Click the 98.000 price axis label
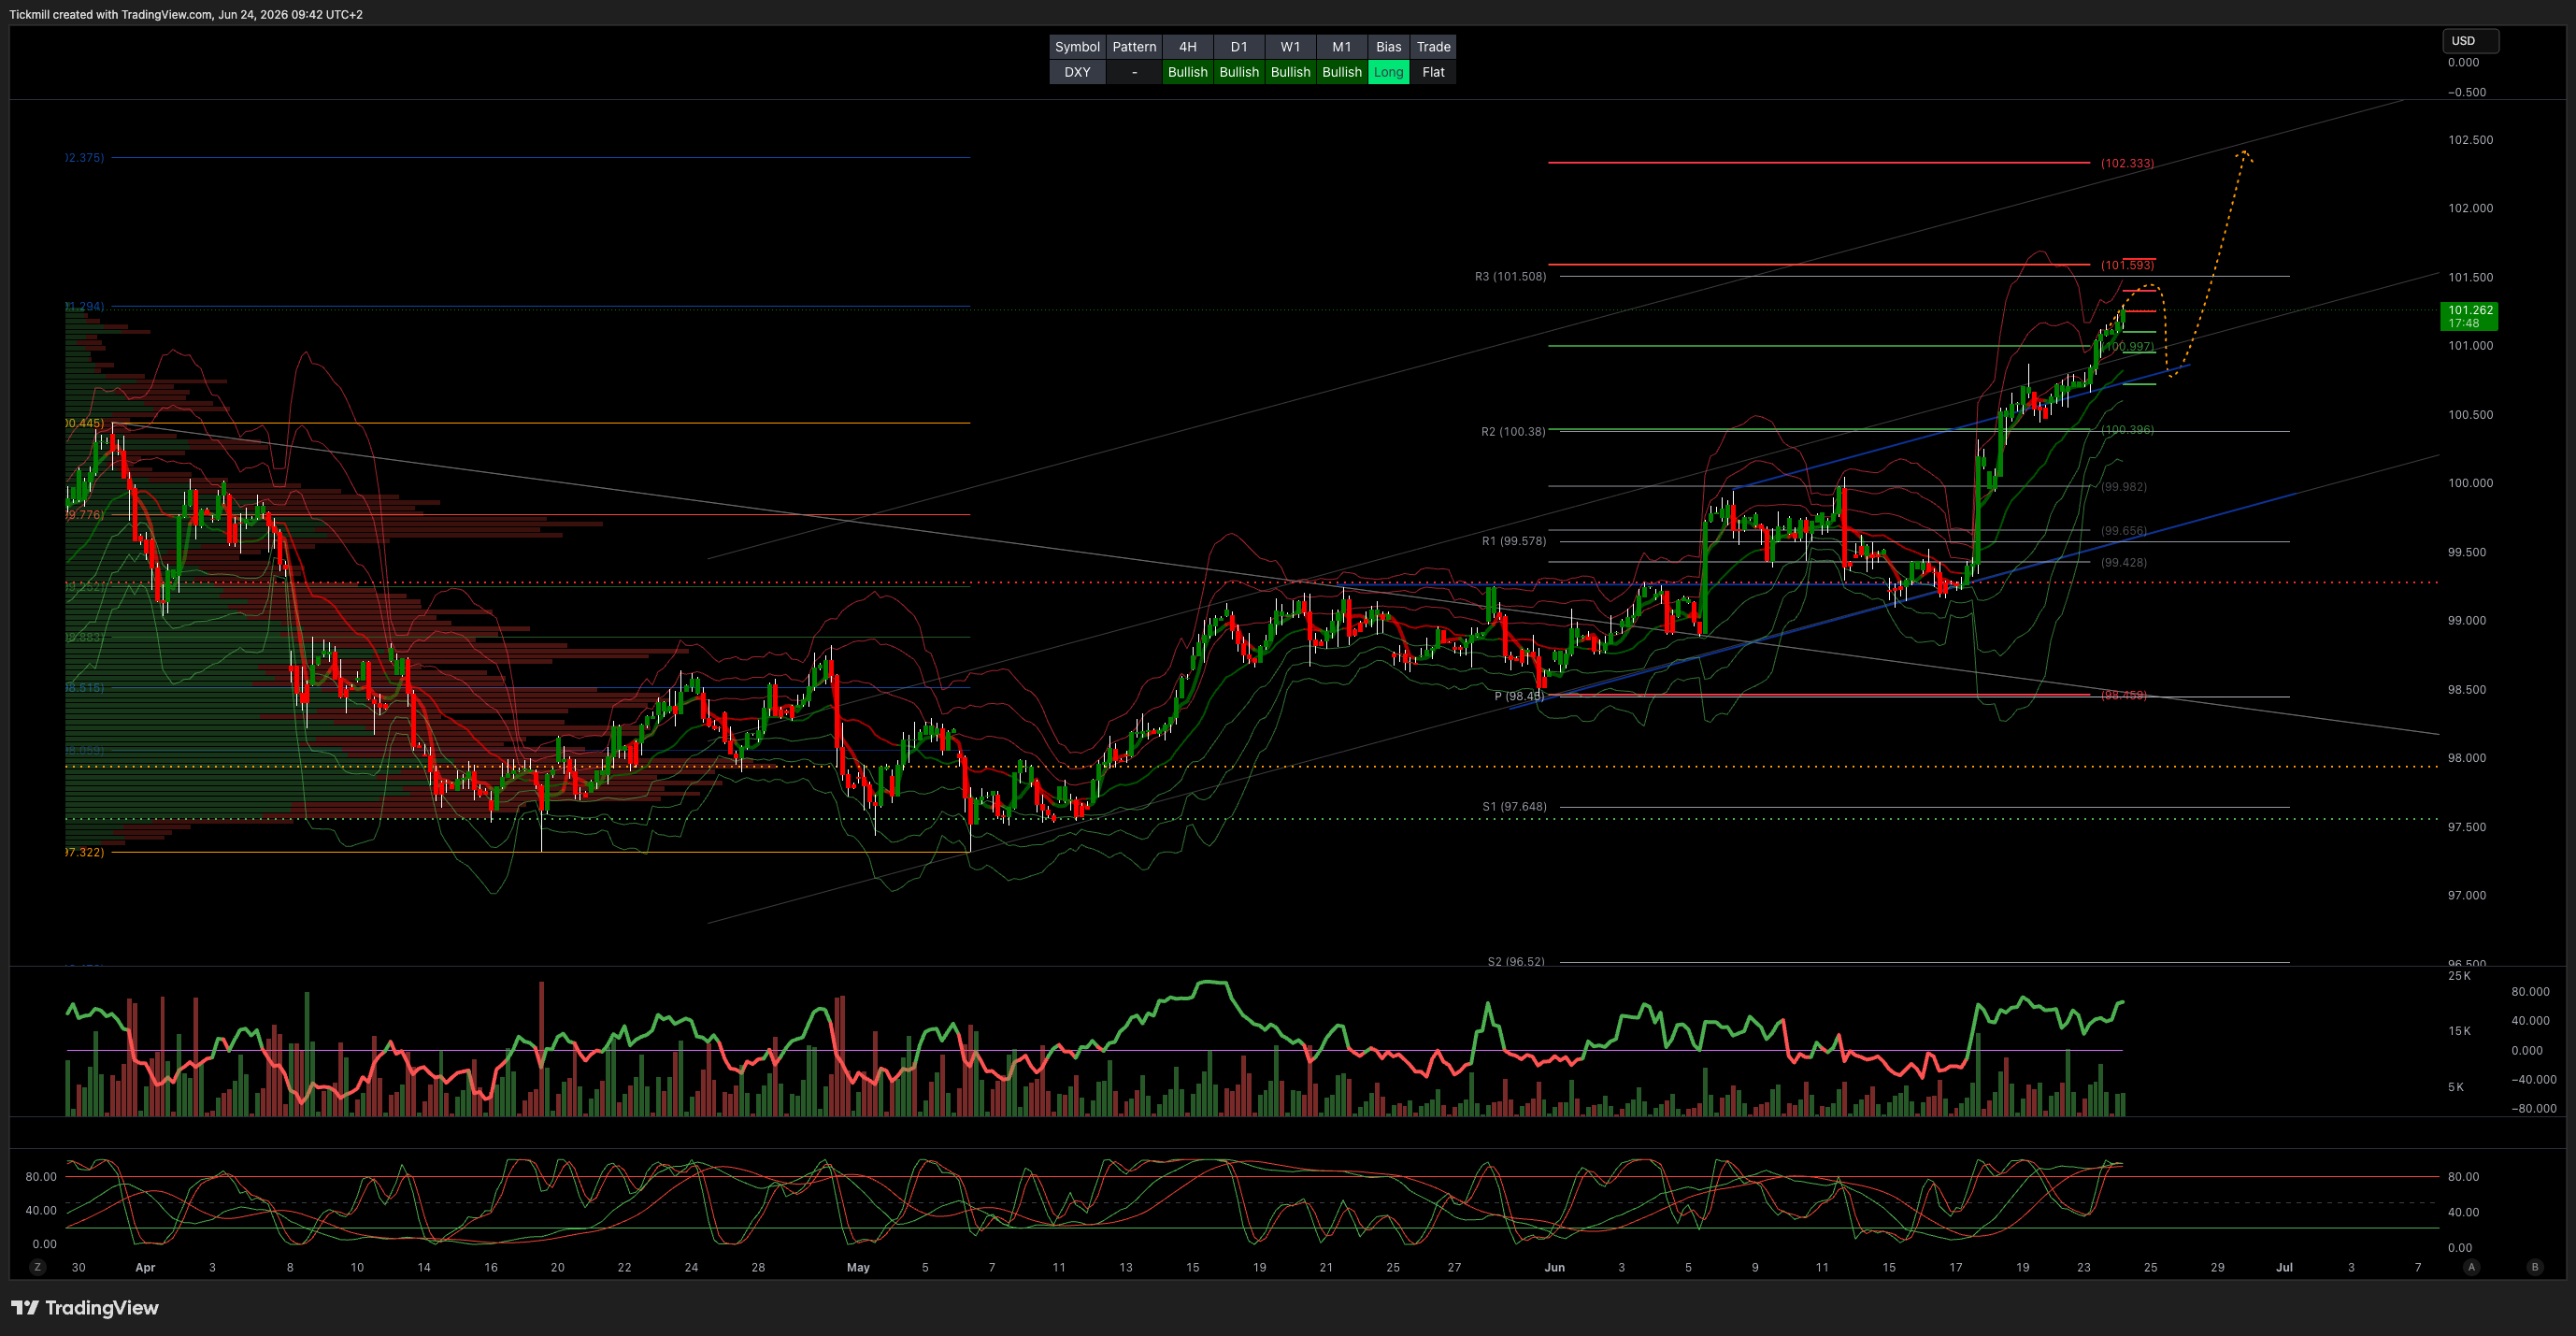This screenshot has height=1336, width=2576. tap(2467, 758)
